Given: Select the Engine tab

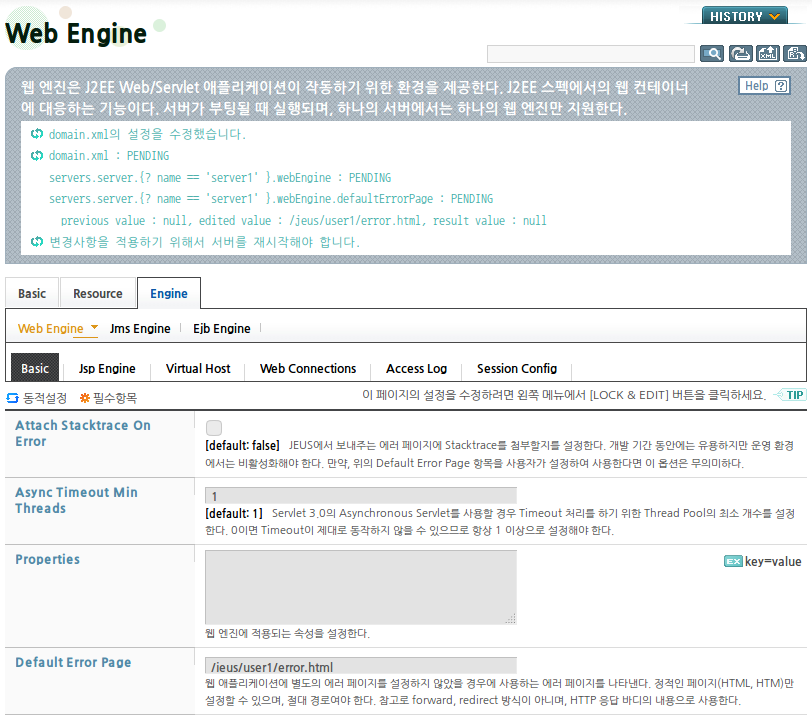Looking at the screenshot, I should coord(169,294).
